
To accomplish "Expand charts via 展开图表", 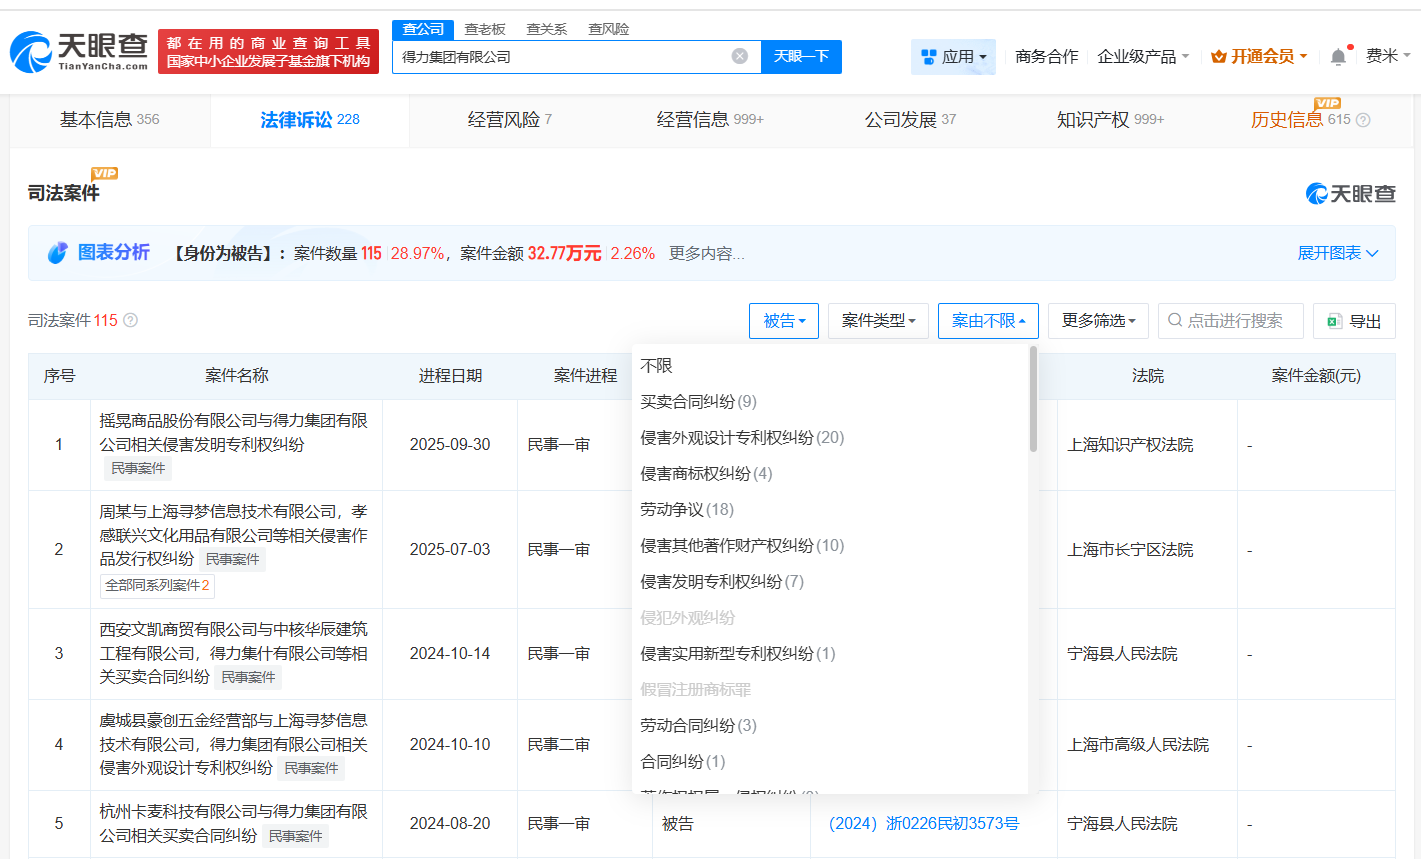I will pos(1338,253).
